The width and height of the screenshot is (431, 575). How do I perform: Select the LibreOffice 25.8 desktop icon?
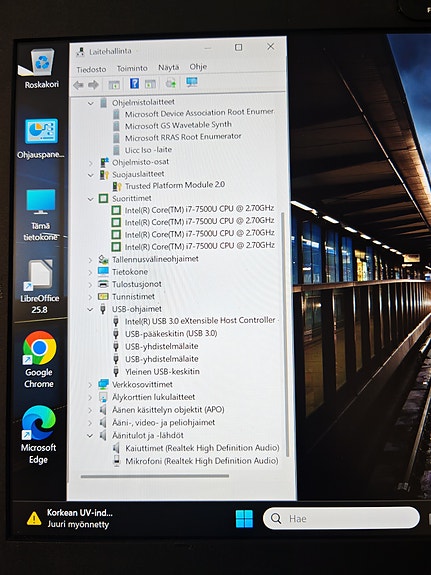tap(40, 287)
